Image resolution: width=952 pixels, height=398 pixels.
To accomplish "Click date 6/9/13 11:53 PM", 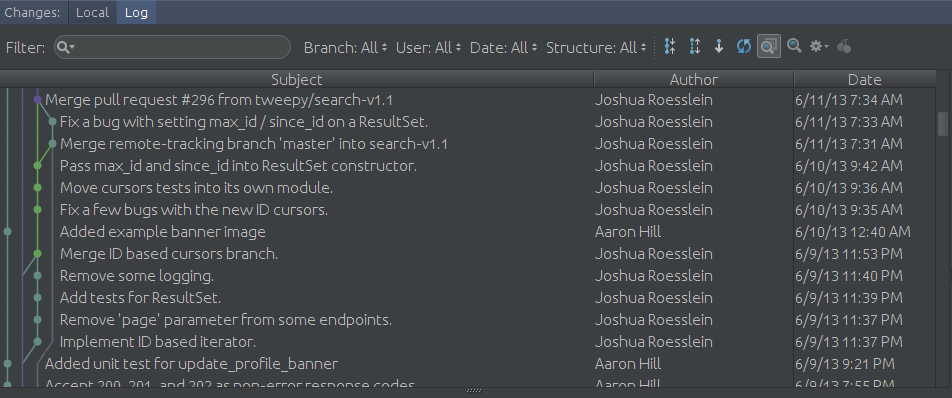I will [x=849, y=254].
